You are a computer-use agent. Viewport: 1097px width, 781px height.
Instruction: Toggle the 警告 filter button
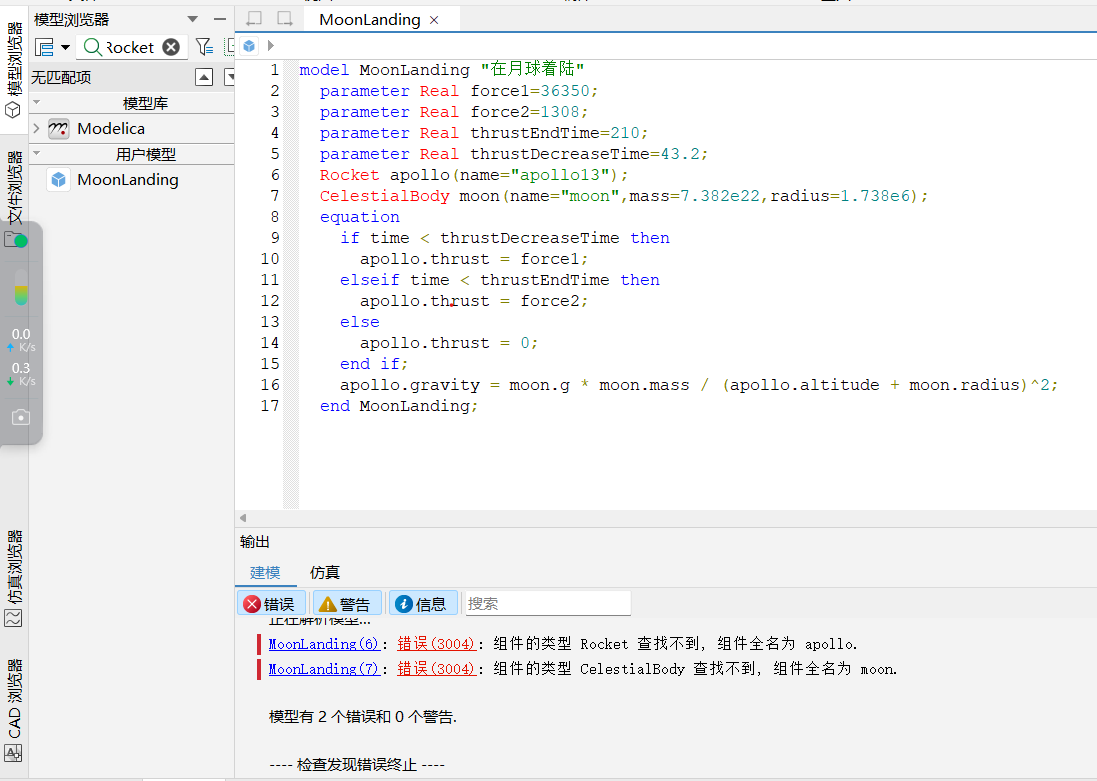pos(346,603)
